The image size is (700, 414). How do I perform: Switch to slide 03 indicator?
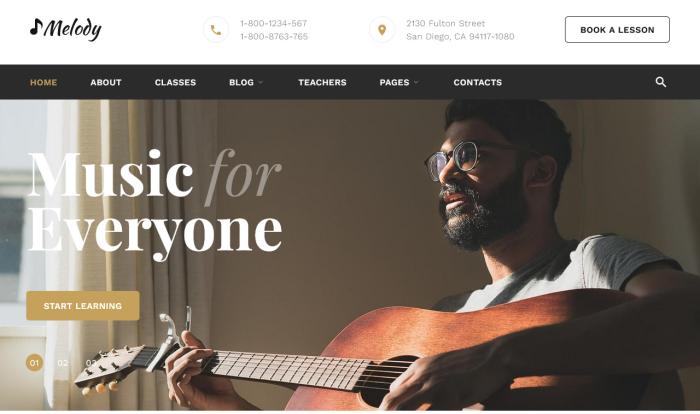point(91,363)
